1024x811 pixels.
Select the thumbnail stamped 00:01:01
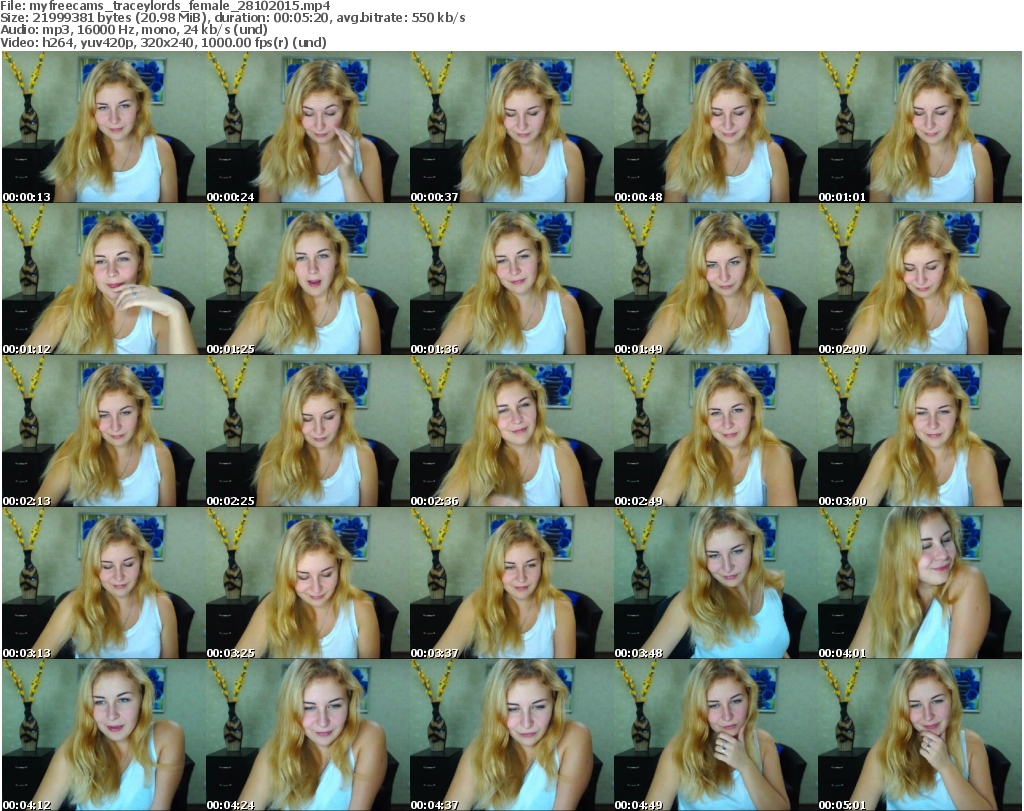click(920, 127)
